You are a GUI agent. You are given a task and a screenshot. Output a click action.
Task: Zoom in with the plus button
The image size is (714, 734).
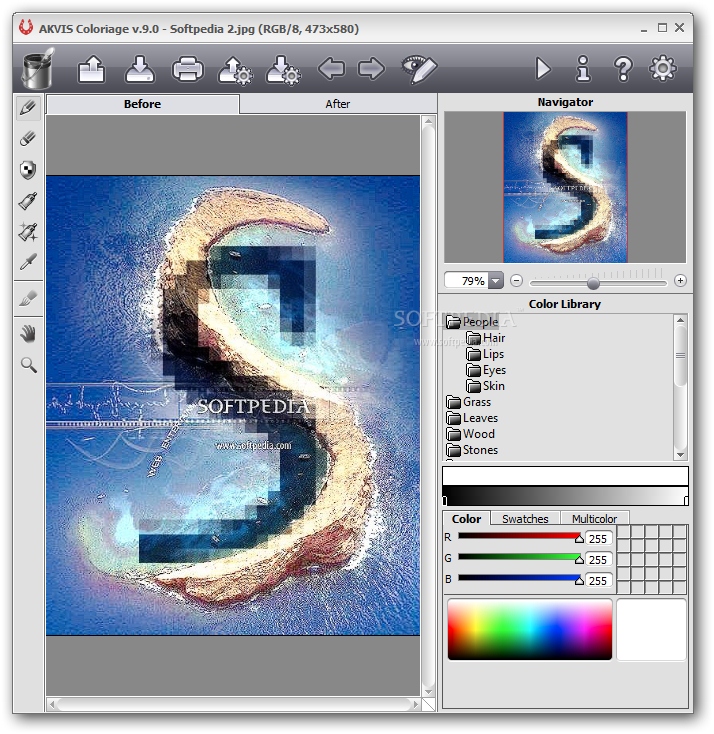click(680, 280)
